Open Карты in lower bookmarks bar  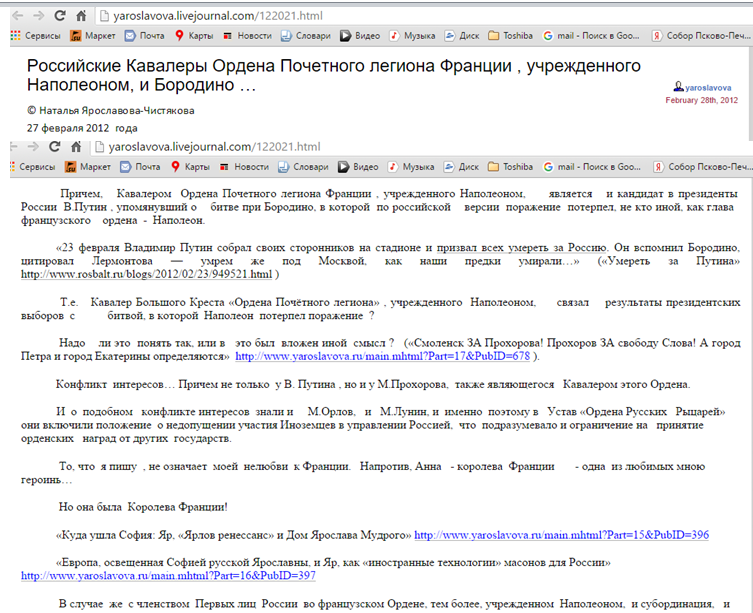point(191,167)
